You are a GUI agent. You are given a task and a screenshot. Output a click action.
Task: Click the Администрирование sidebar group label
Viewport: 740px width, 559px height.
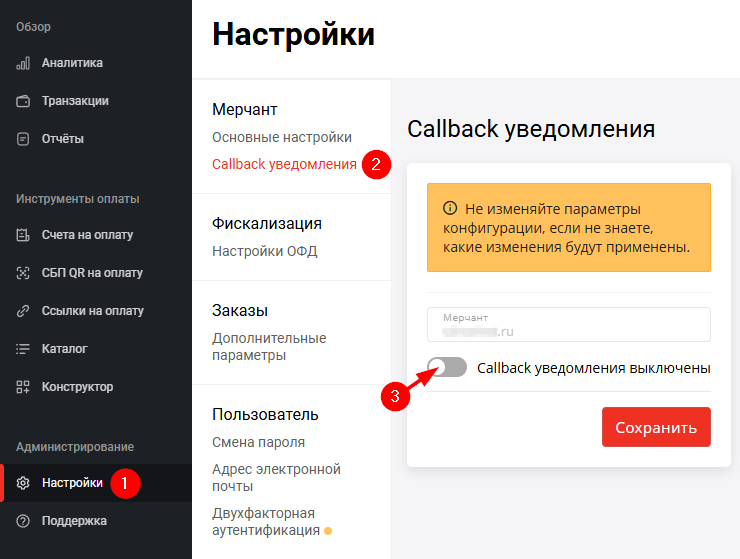(x=75, y=447)
